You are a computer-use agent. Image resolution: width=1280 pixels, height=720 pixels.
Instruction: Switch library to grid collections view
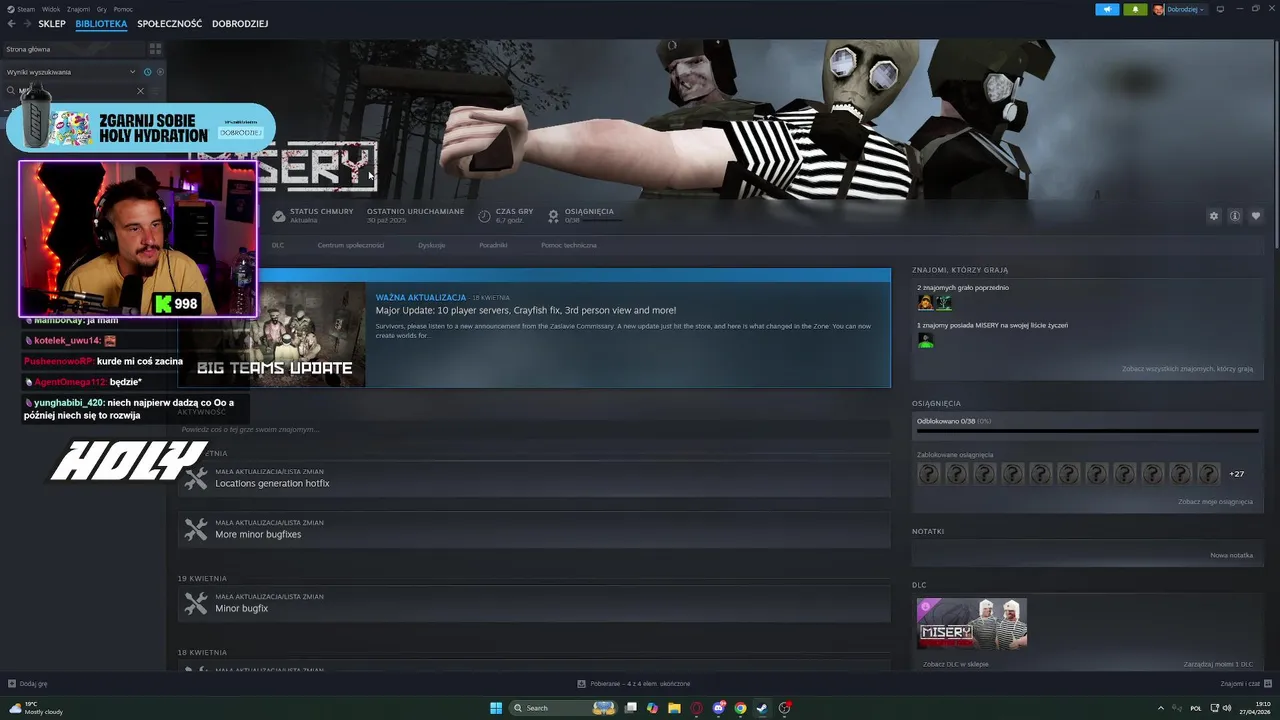155,48
